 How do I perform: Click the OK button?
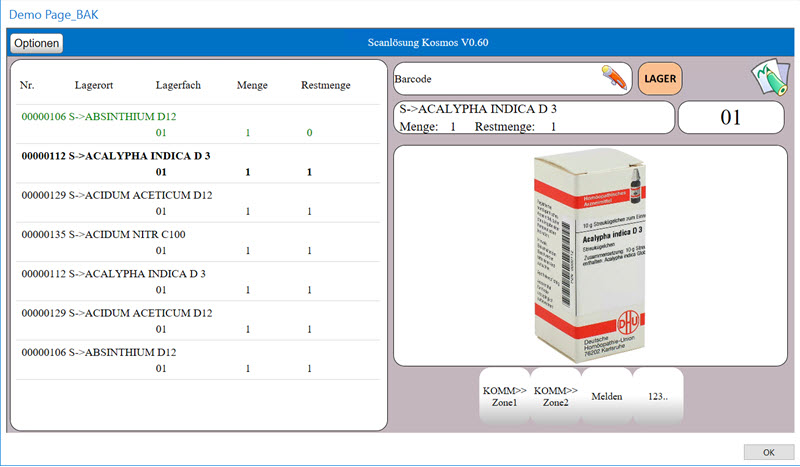[768, 452]
